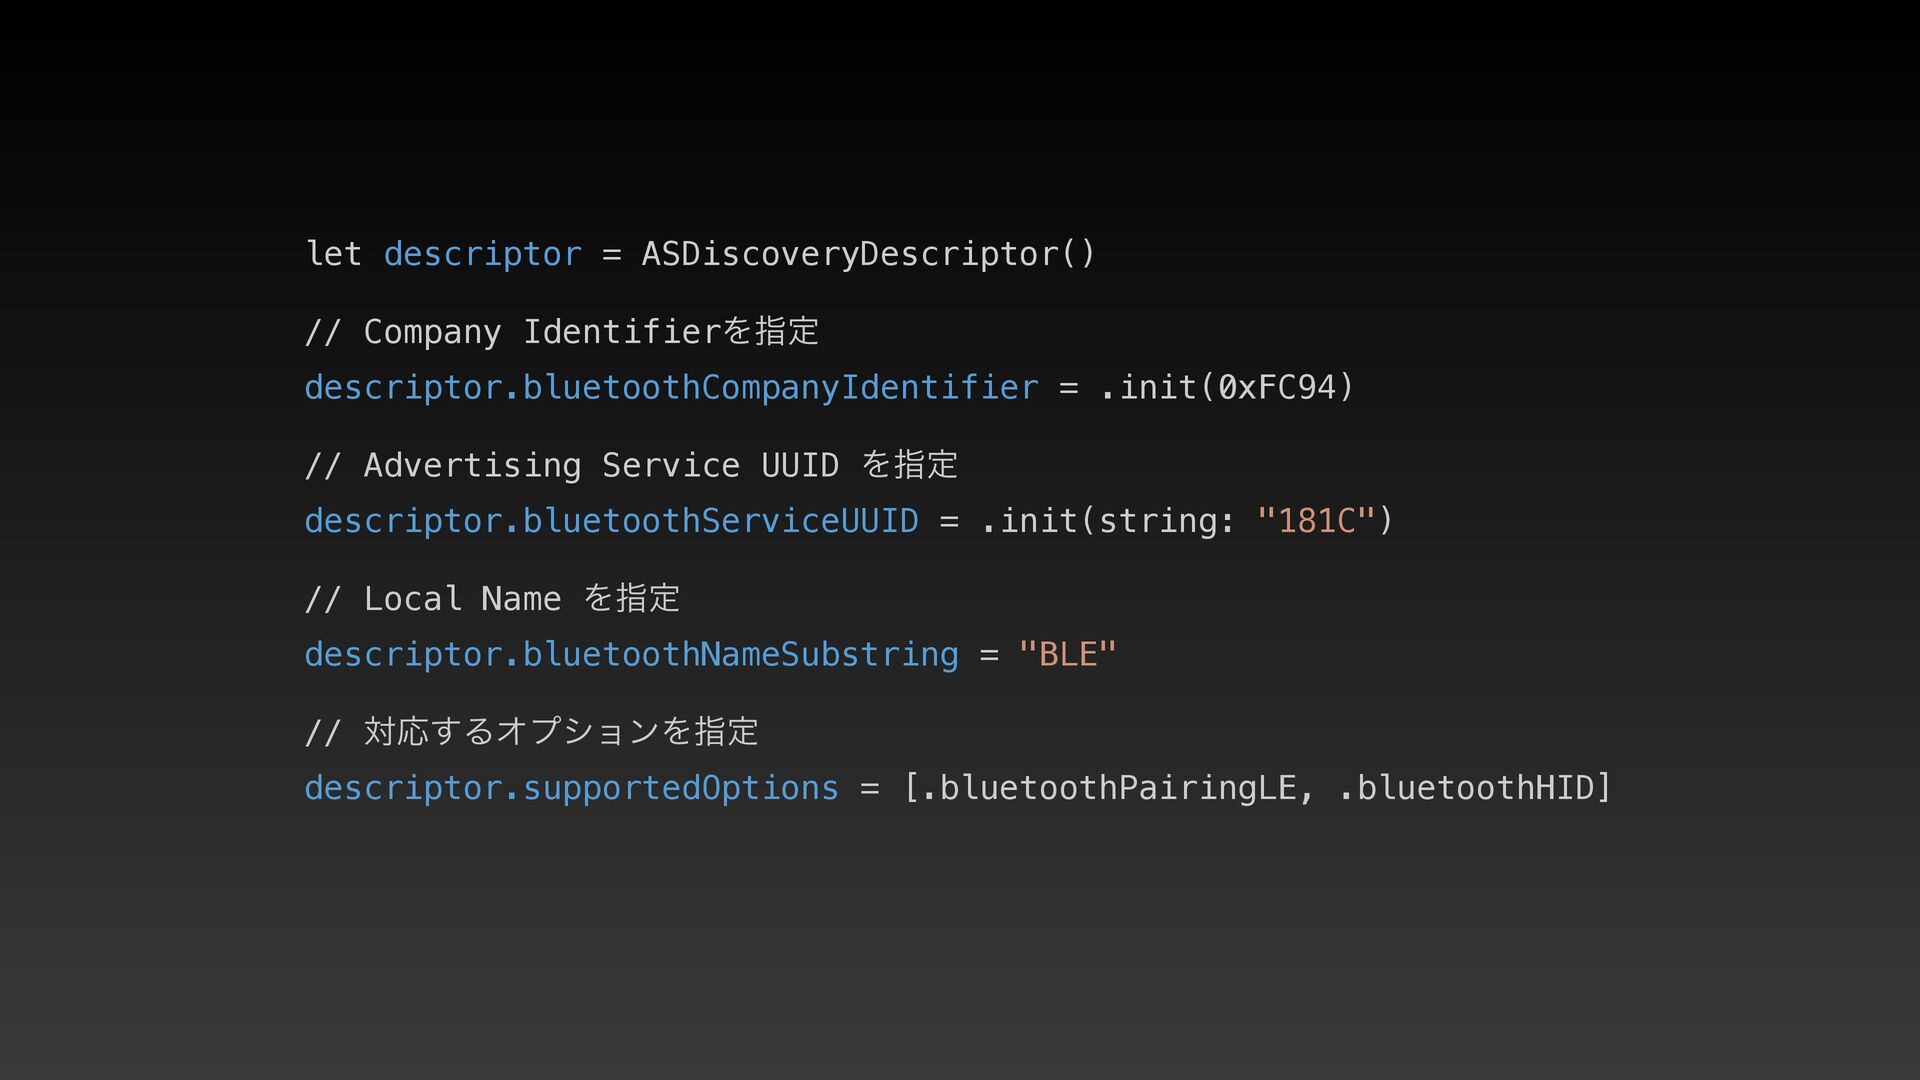This screenshot has width=1920, height=1080.
Task: Click the descriptor.bluetoothCompanyIdentifier code line
Action: [x=829, y=387]
